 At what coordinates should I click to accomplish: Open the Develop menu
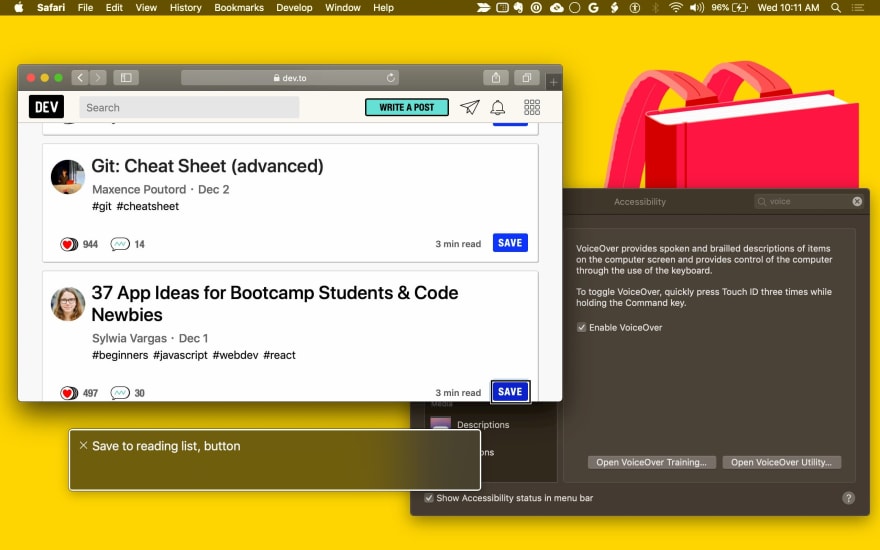[294, 7]
